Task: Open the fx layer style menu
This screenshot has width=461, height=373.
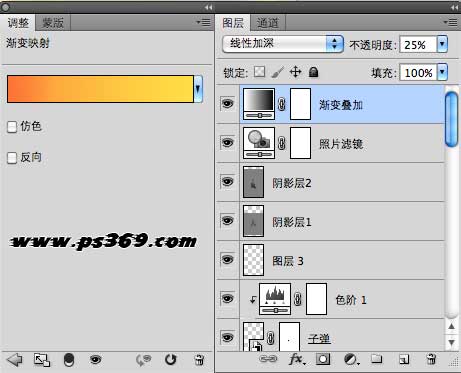Action: (297, 359)
